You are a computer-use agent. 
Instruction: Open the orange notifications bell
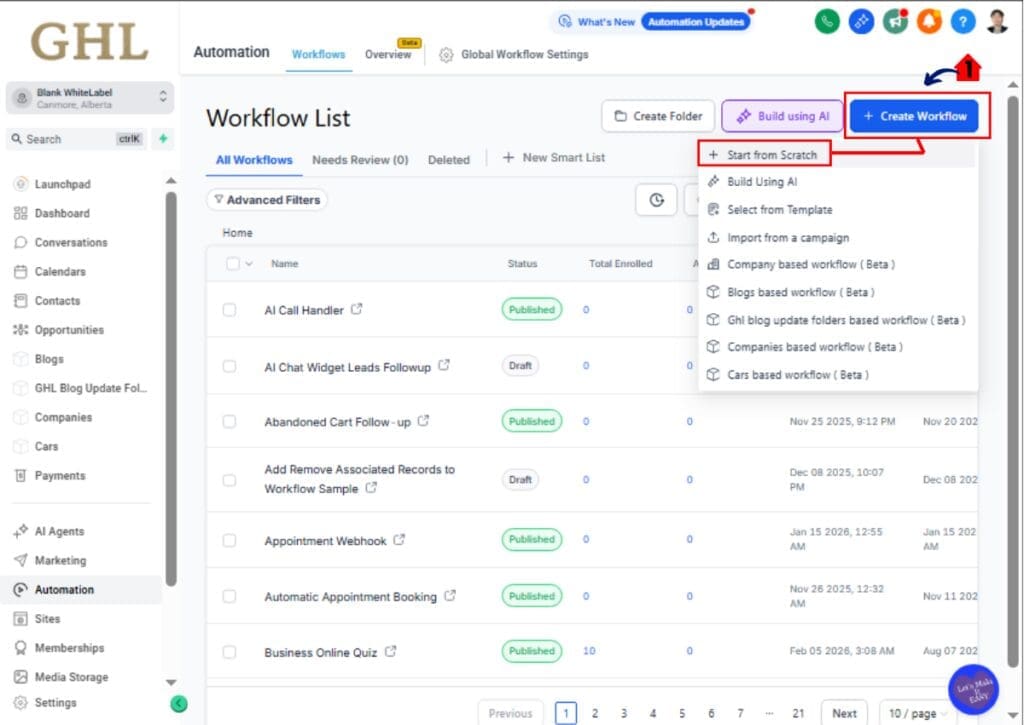coord(929,22)
